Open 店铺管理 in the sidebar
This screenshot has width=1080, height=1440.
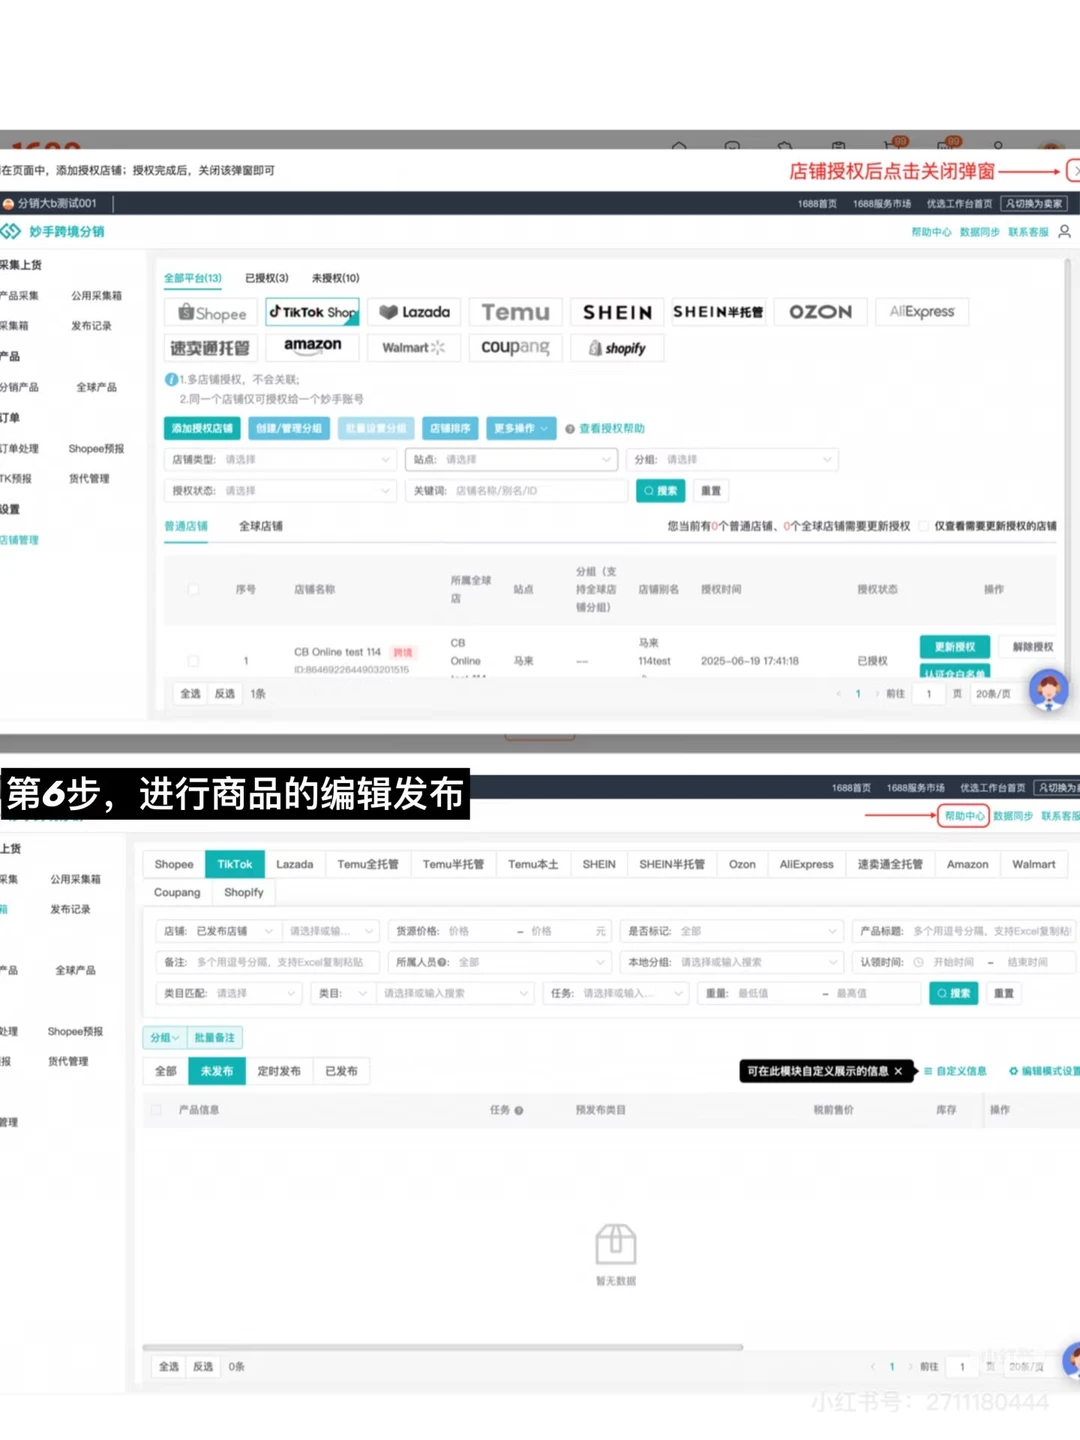(x=19, y=540)
